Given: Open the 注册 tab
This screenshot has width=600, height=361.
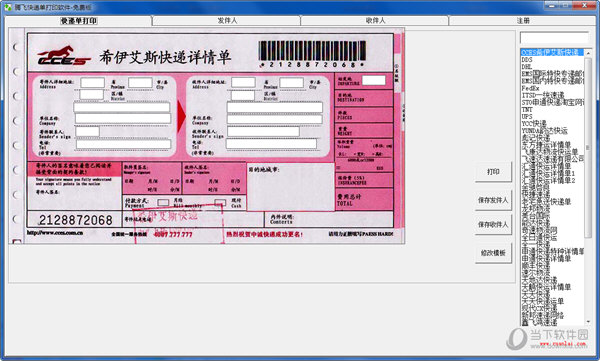Looking at the screenshot, I should coord(523,21).
